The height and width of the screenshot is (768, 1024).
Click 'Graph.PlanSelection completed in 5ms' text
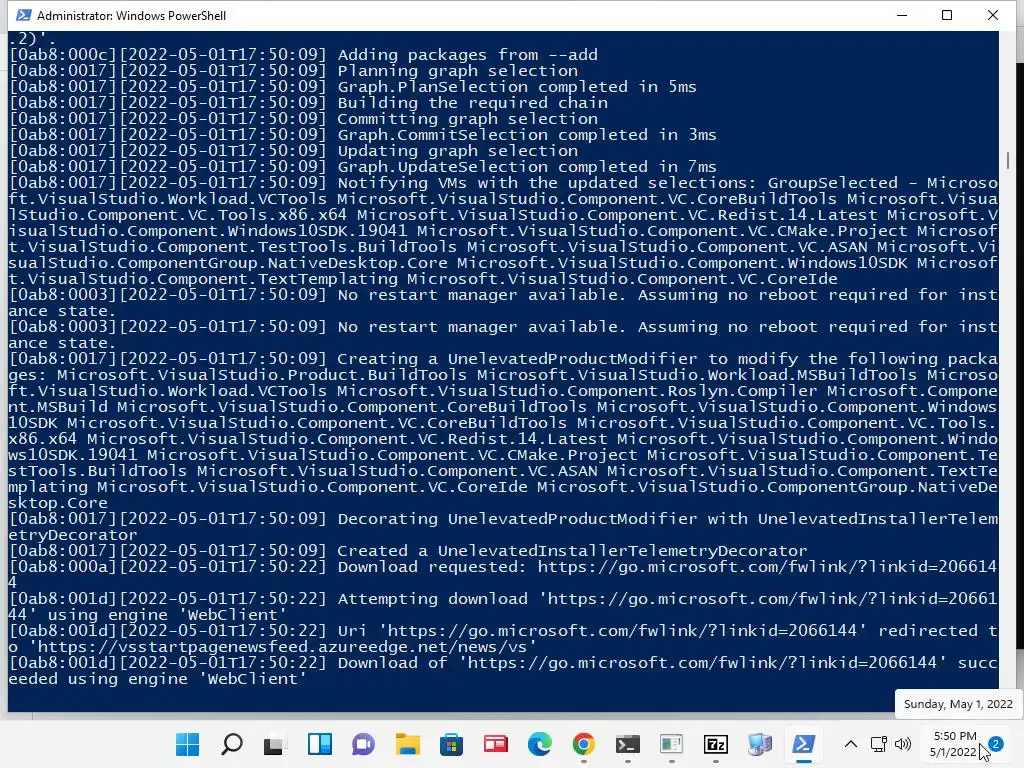coord(517,87)
